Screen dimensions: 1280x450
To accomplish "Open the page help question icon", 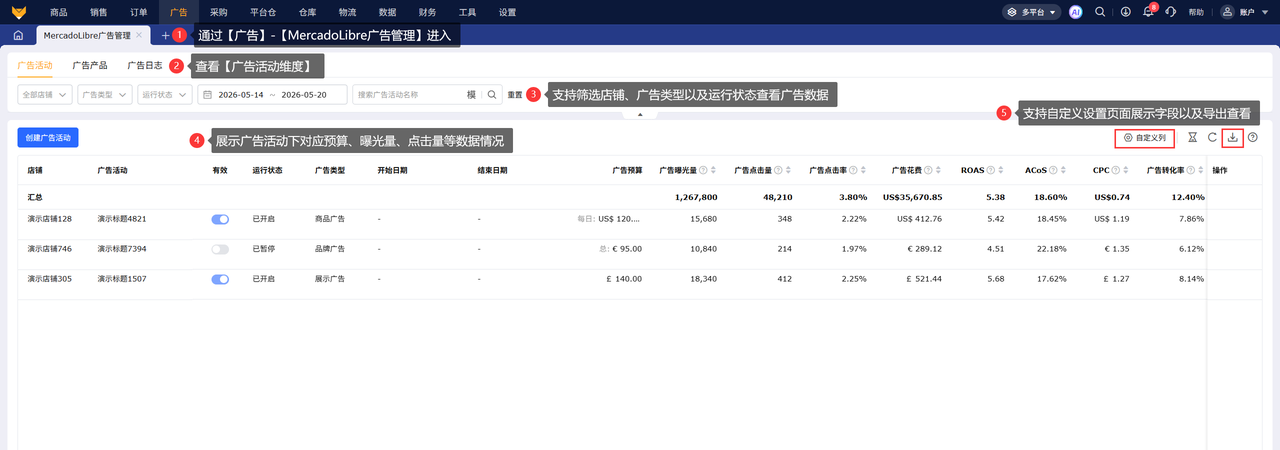I will pos(1252,138).
